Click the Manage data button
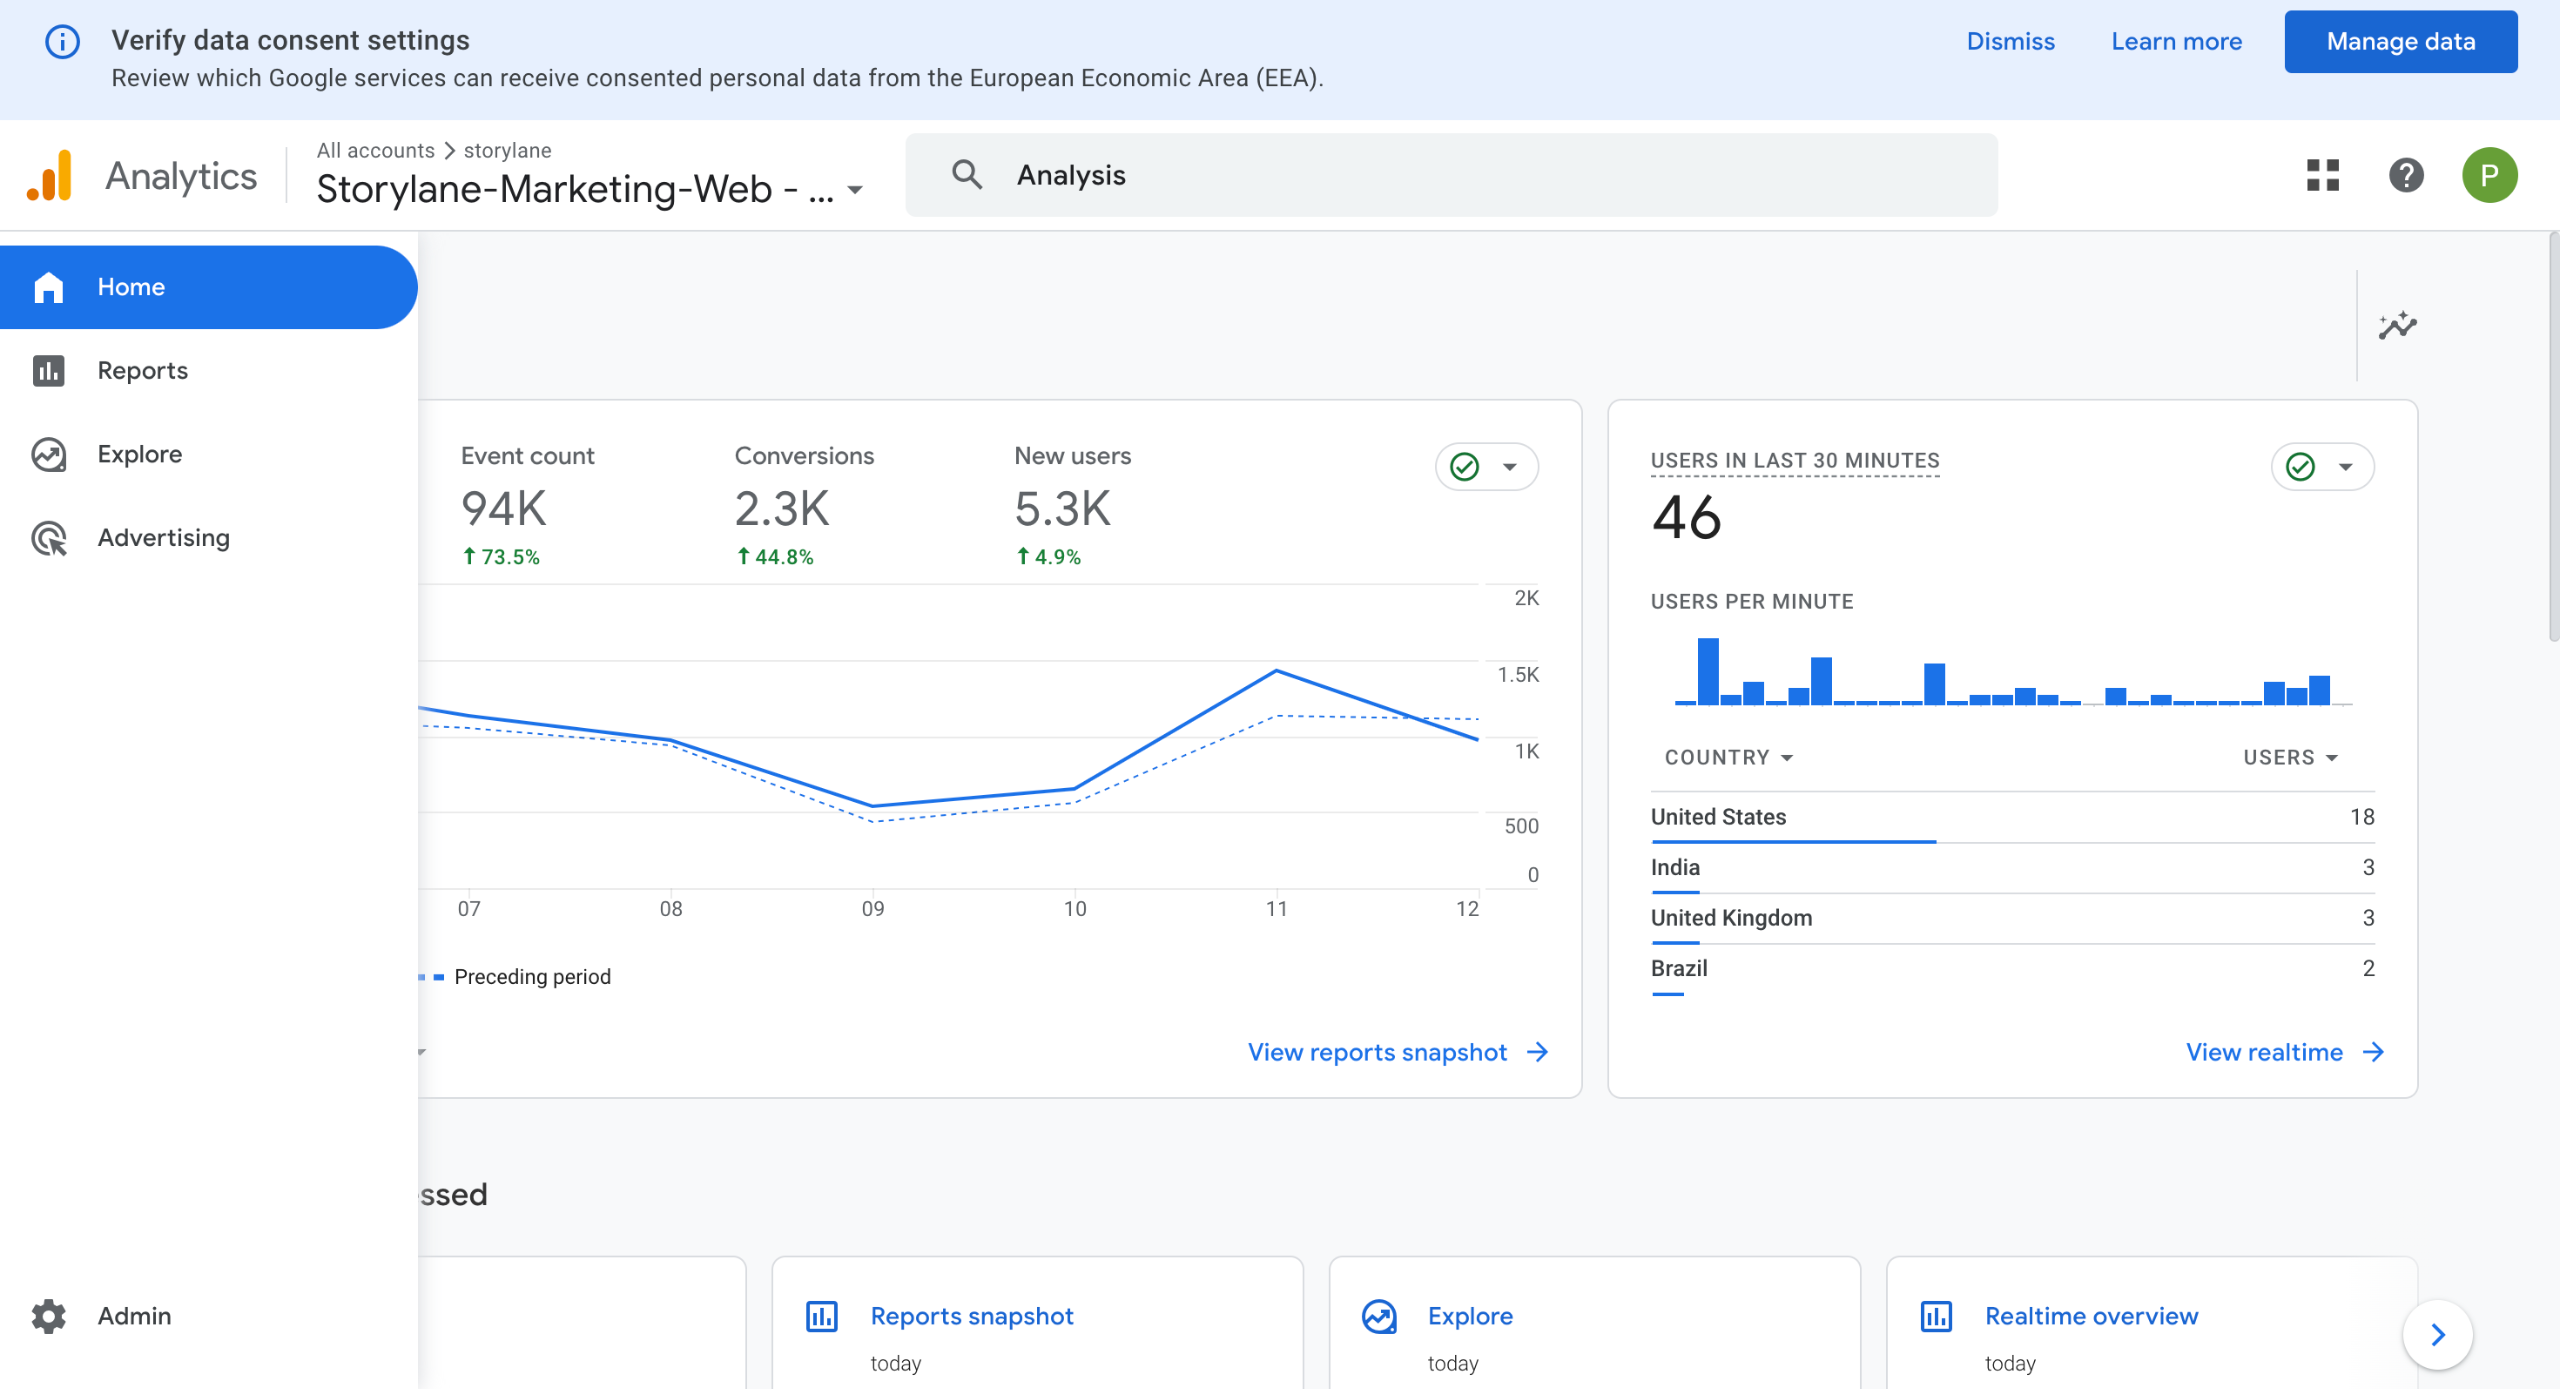The height and width of the screenshot is (1389, 2560). (2400, 42)
